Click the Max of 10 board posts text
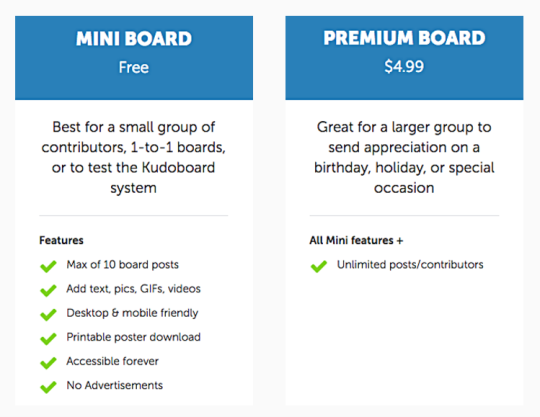 (x=123, y=264)
